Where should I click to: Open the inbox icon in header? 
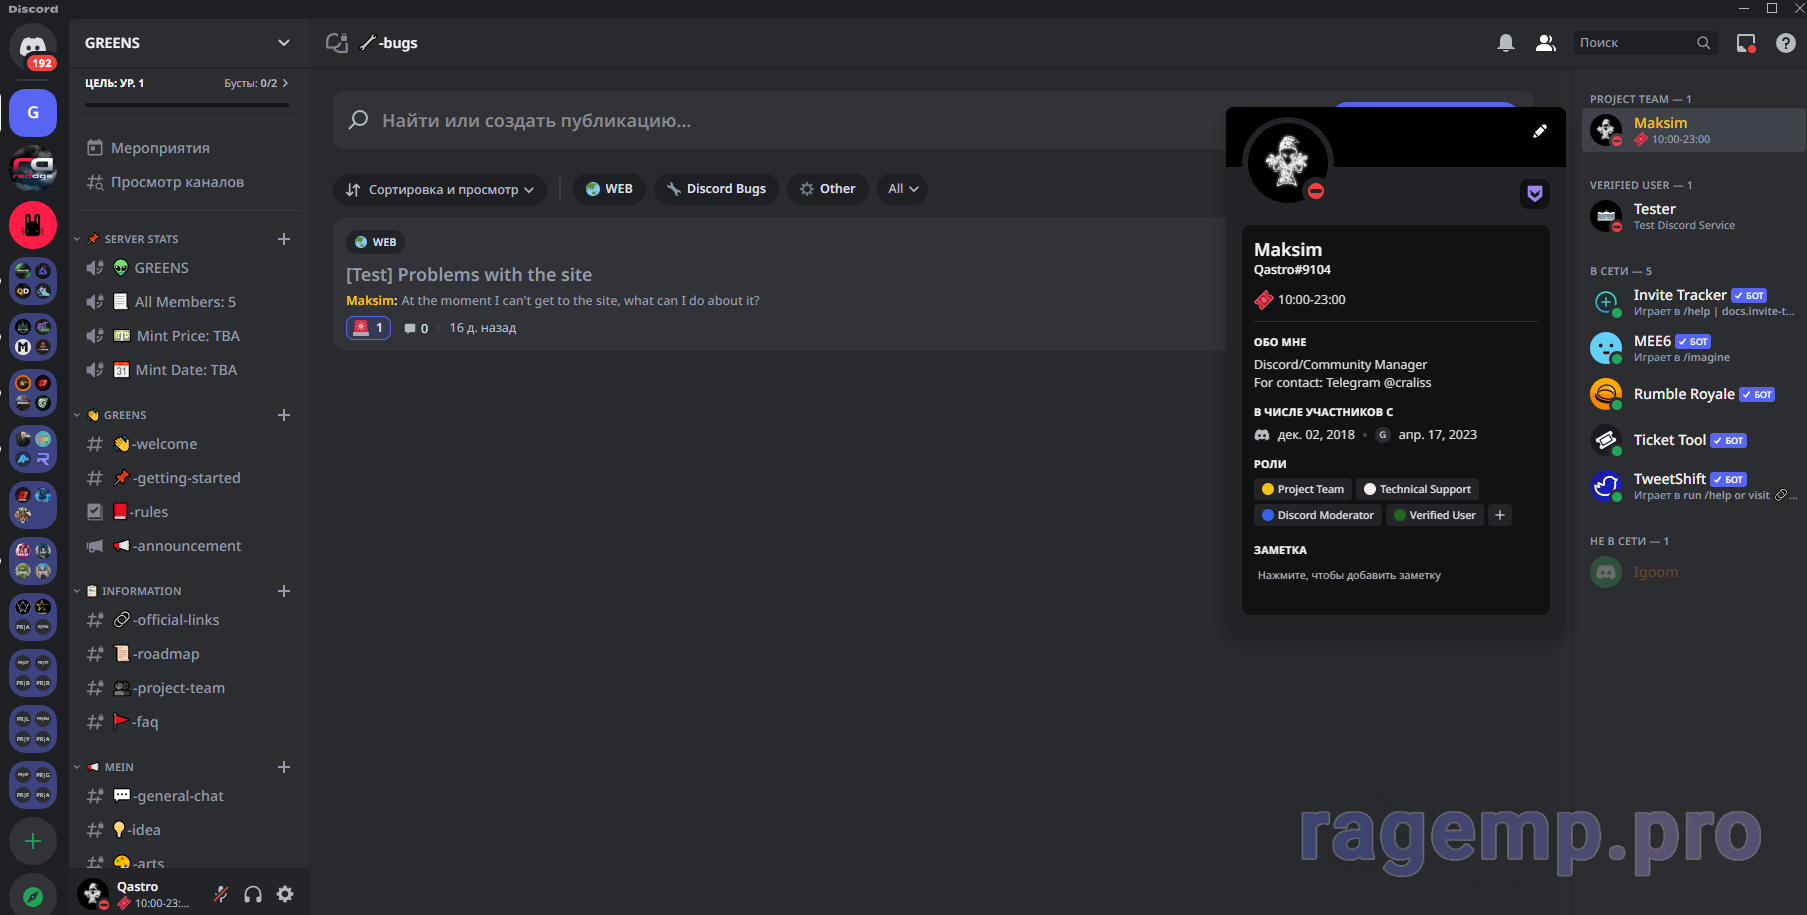1746,43
